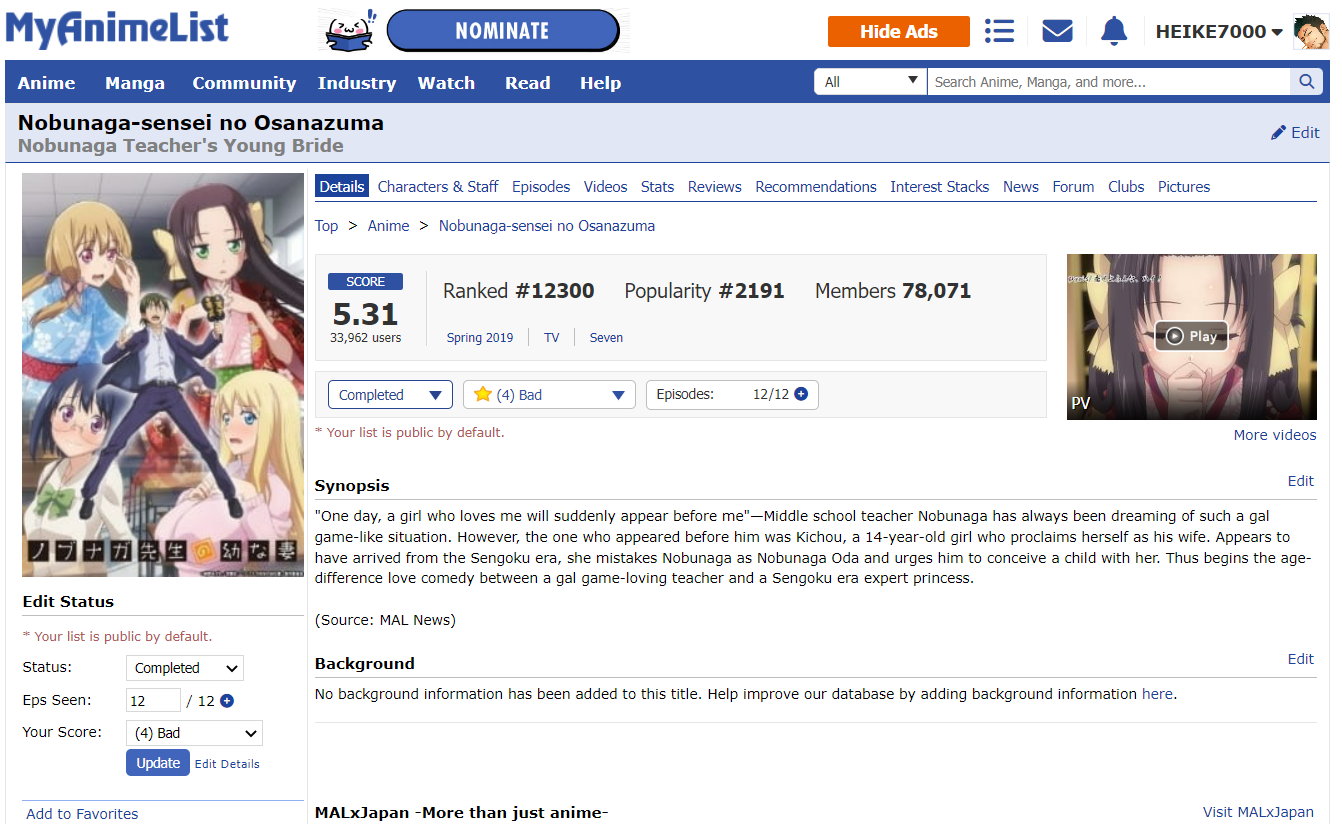Click the Visit MALxJapan link
Image resolution: width=1342 pixels, height=824 pixels.
click(1258, 812)
